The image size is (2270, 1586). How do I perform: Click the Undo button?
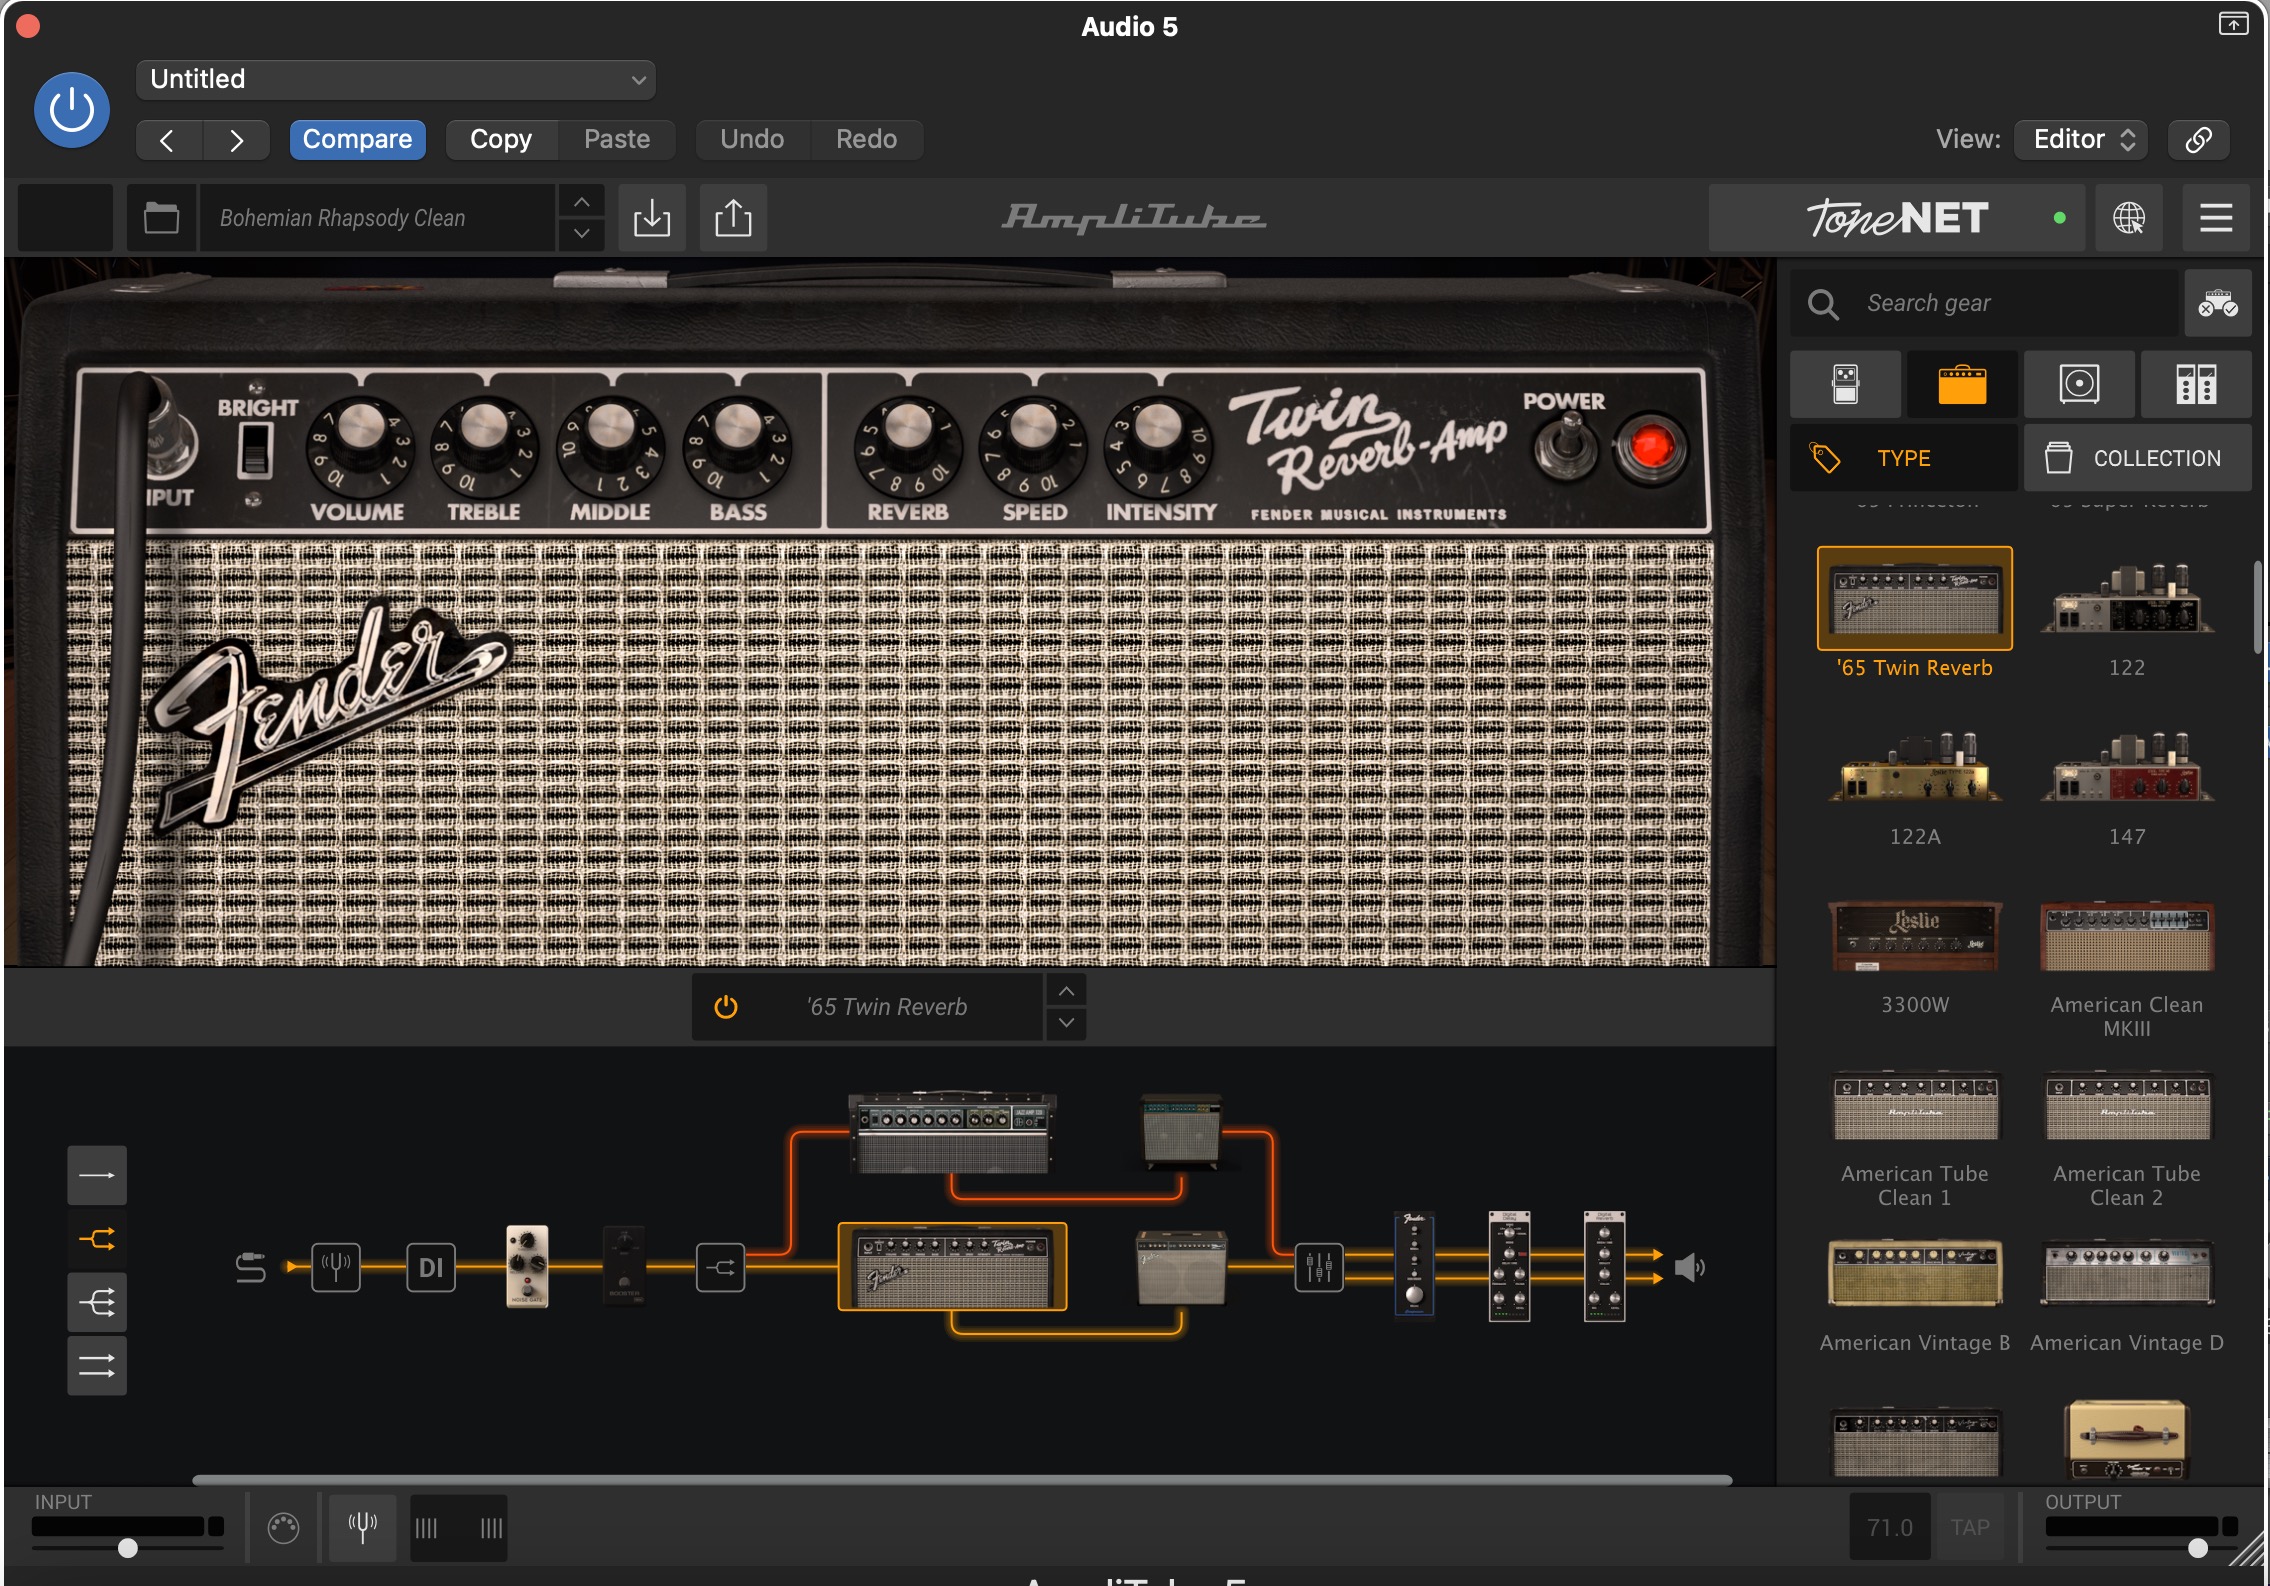[752, 139]
